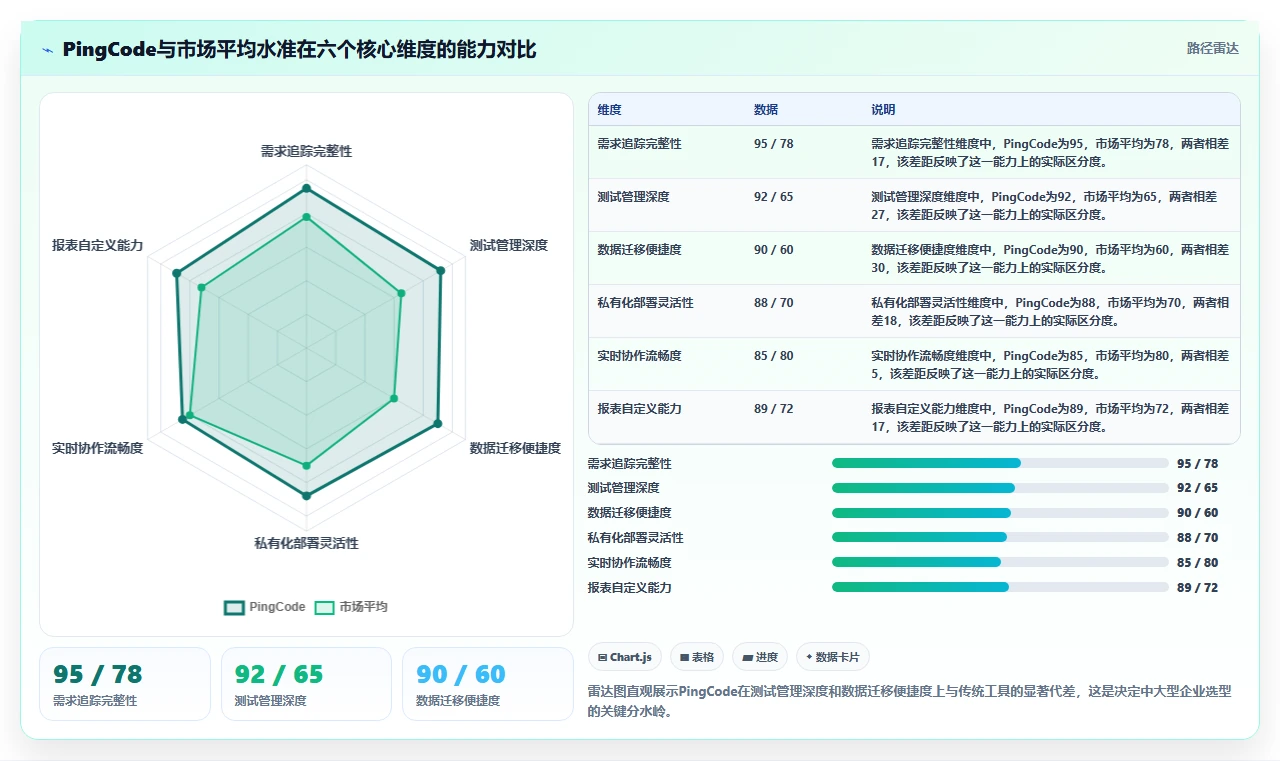The width and height of the screenshot is (1280, 761).
Task: Select the 进度 chip
Action: [x=760, y=657]
